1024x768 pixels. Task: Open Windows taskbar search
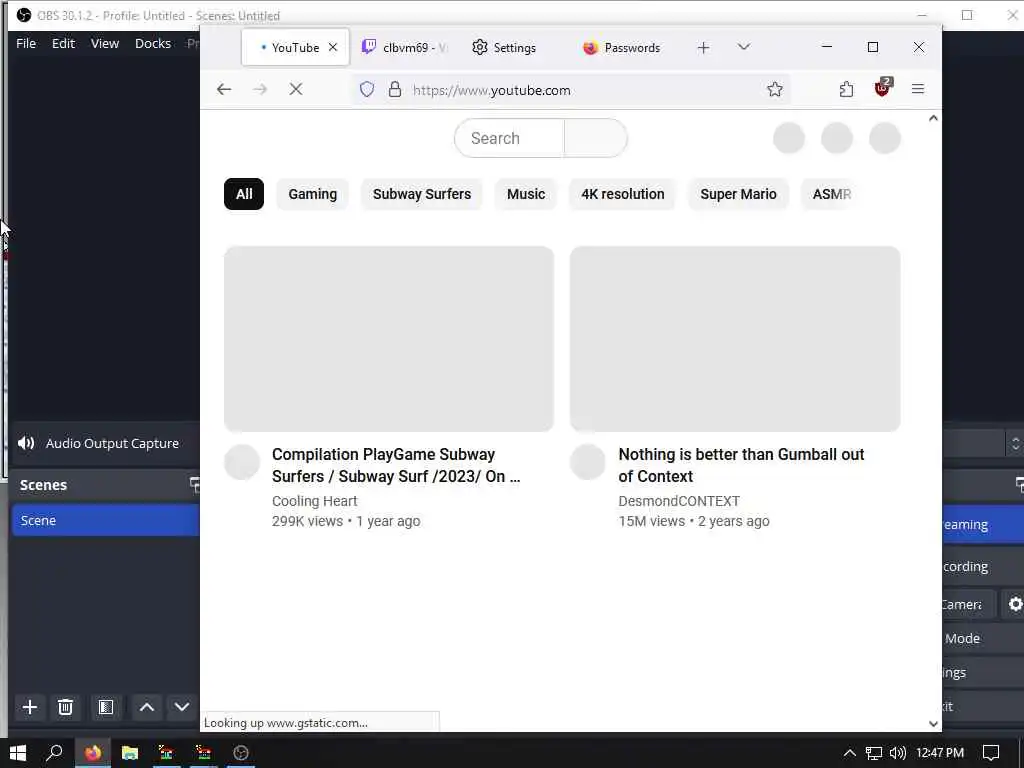click(x=54, y=753)
